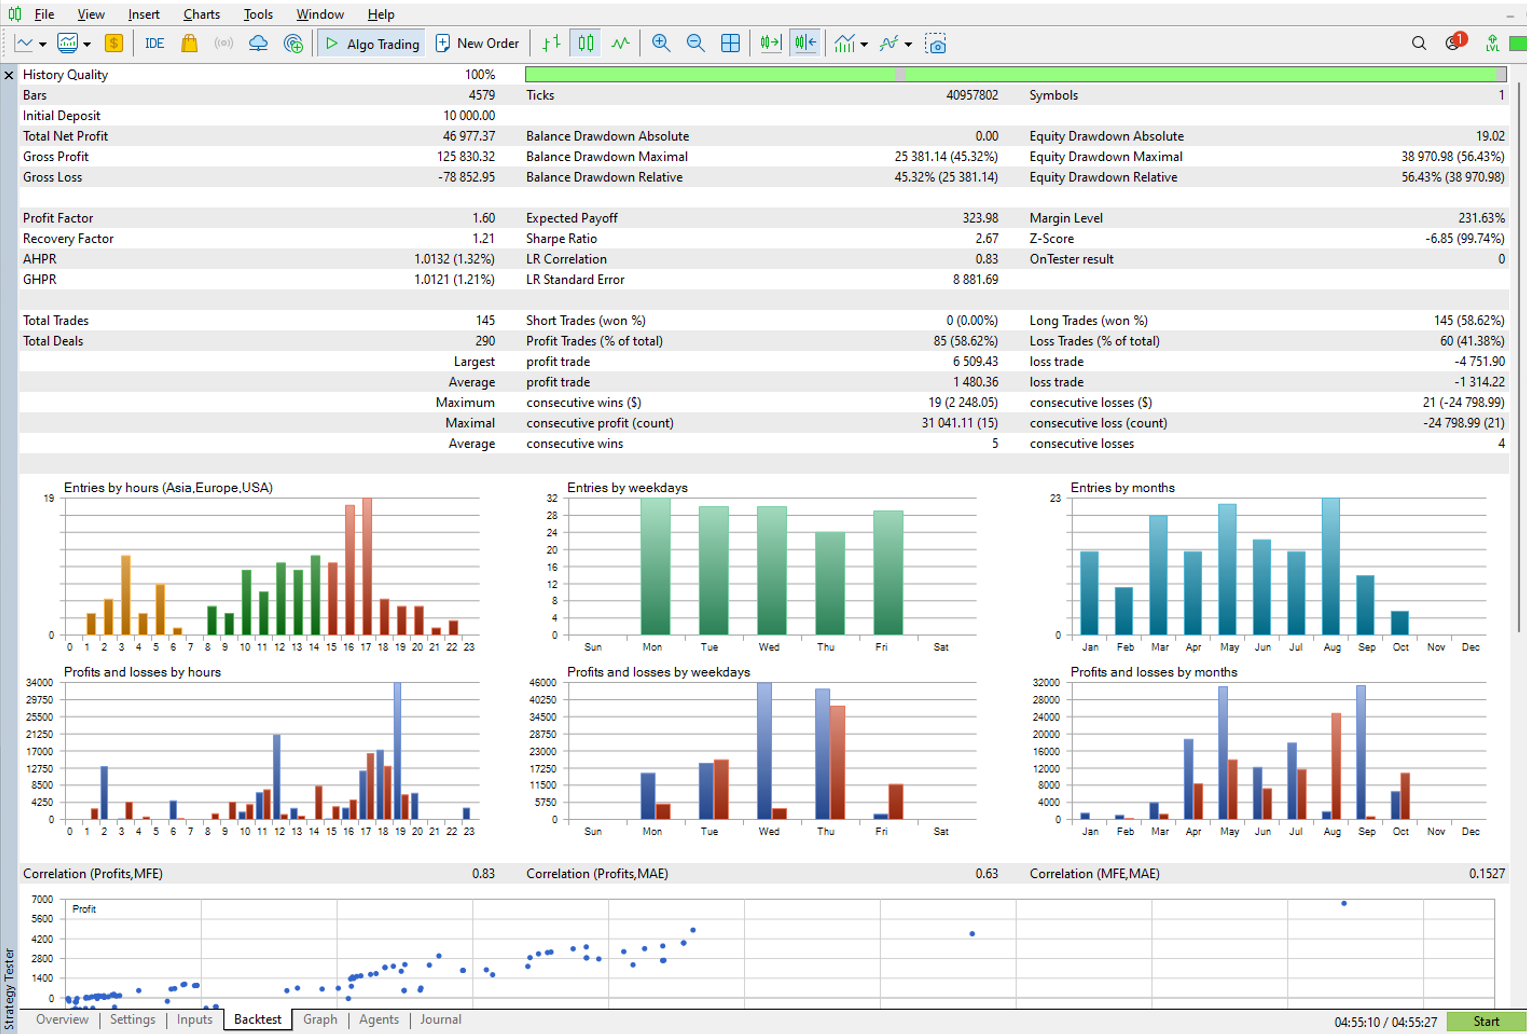Toggle Algo Trading on or off

[x=373, y=43]
